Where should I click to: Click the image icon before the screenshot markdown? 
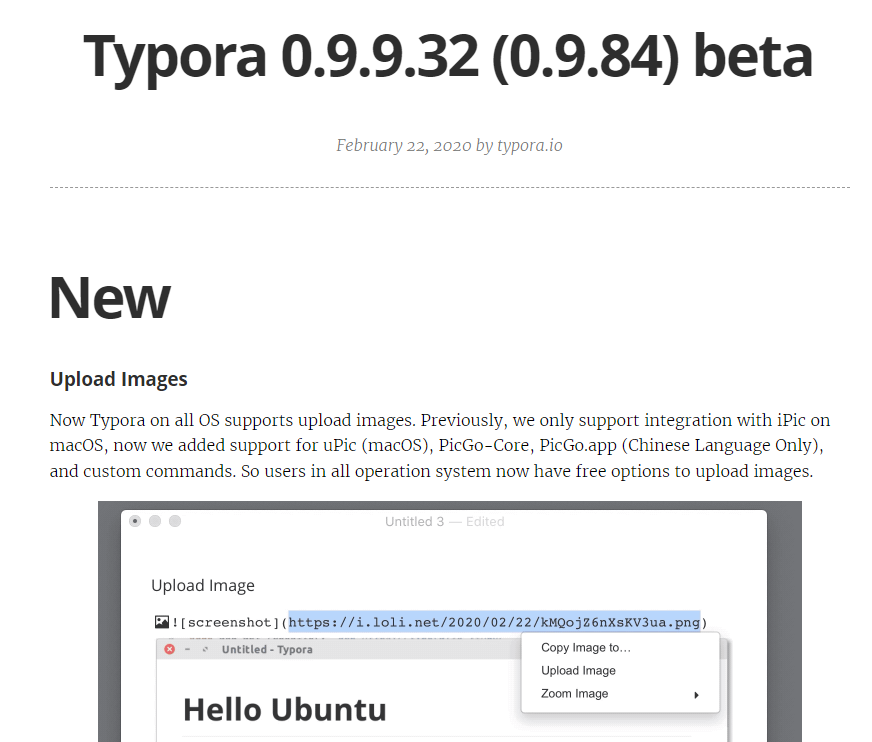tap(162, 622)
